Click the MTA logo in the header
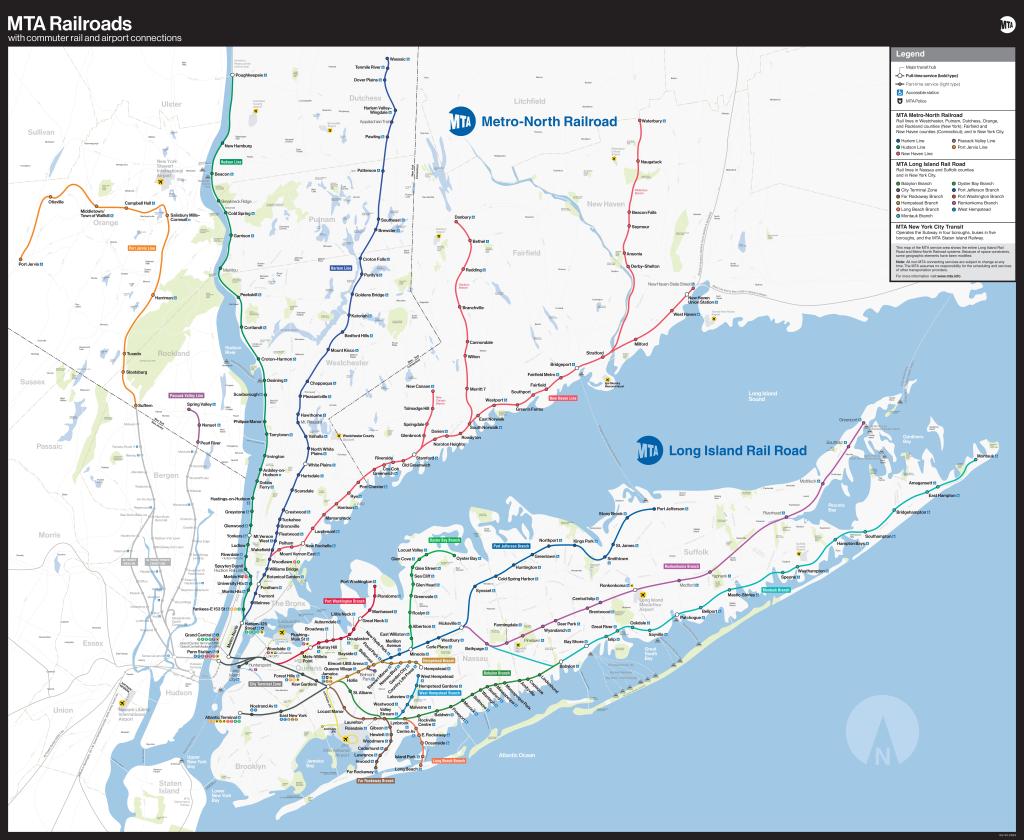This screenshot has width=1024, height=840. [1006, 23]
